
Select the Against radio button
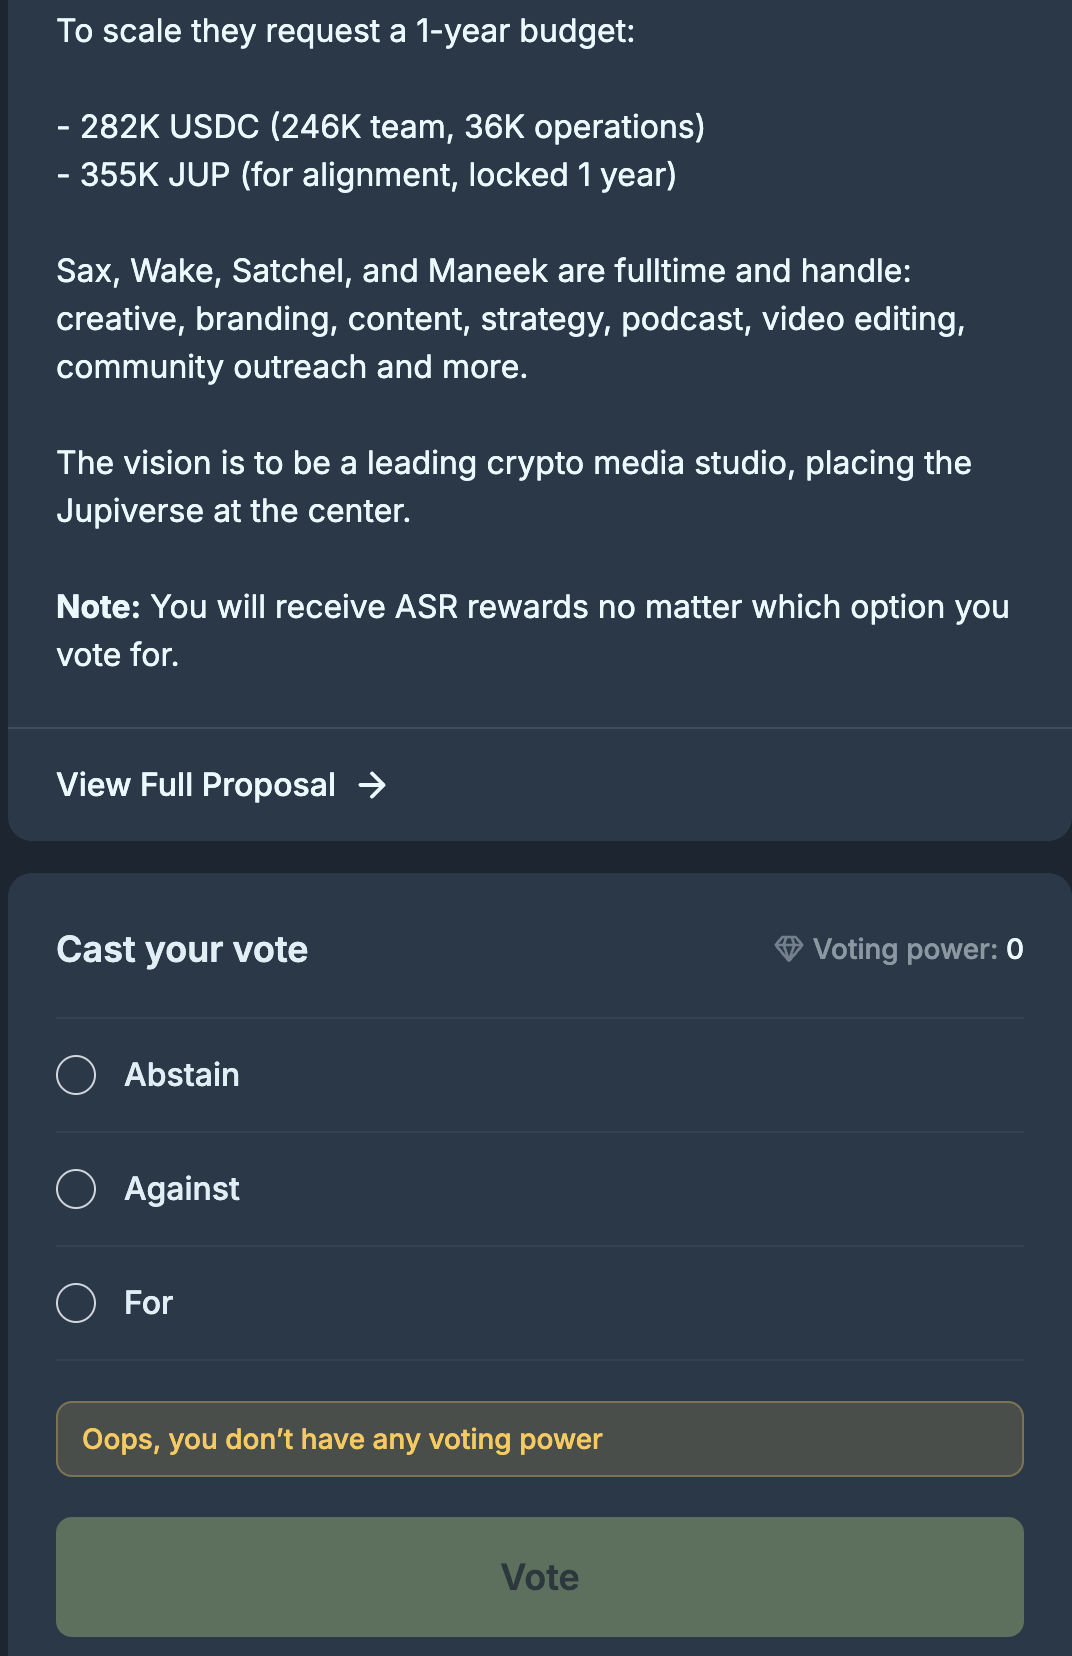[76, 1189]
